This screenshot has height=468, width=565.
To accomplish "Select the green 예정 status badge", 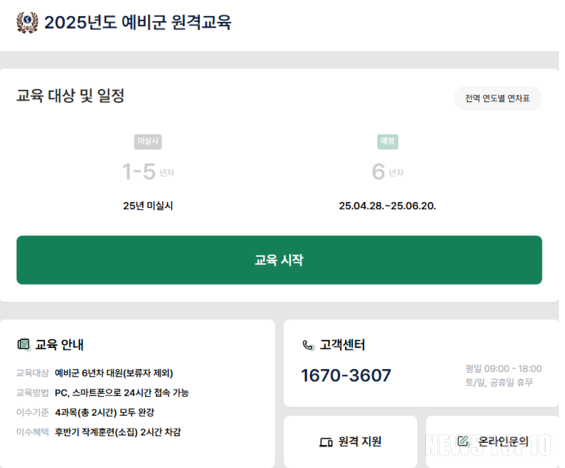I will pos(387,141).
